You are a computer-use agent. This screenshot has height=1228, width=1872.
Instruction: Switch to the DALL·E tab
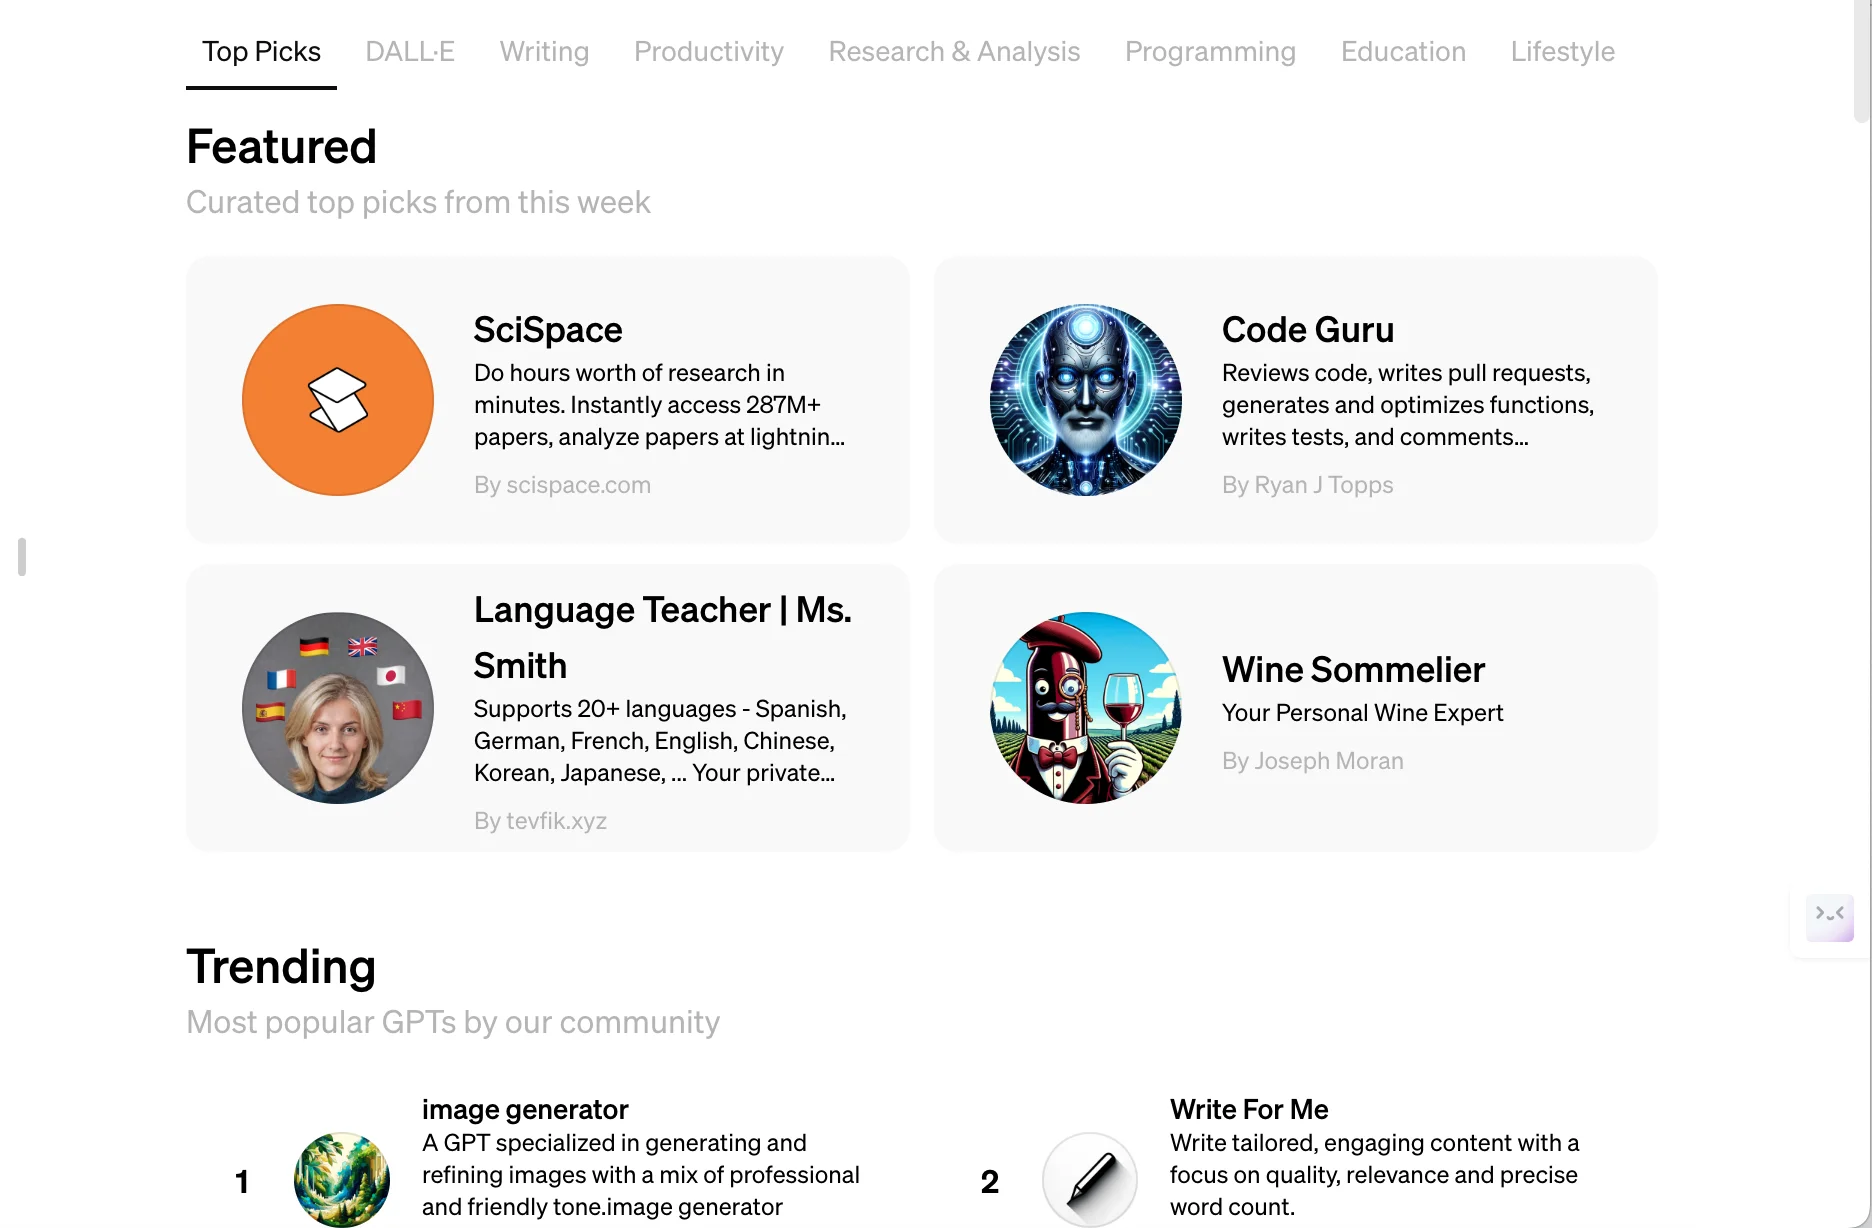410,52
